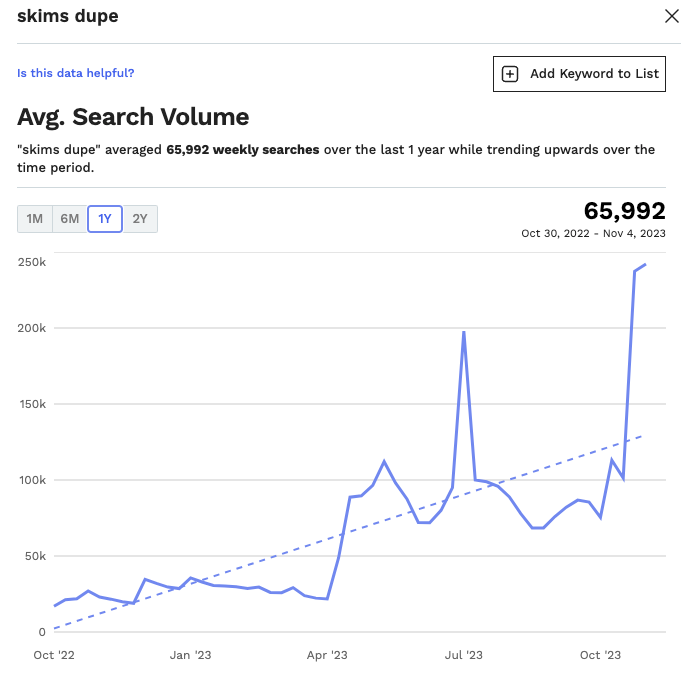Viewport: 692px width, 688px height.
Task: Click the 50k y-axis label
Action: [35, 556]
